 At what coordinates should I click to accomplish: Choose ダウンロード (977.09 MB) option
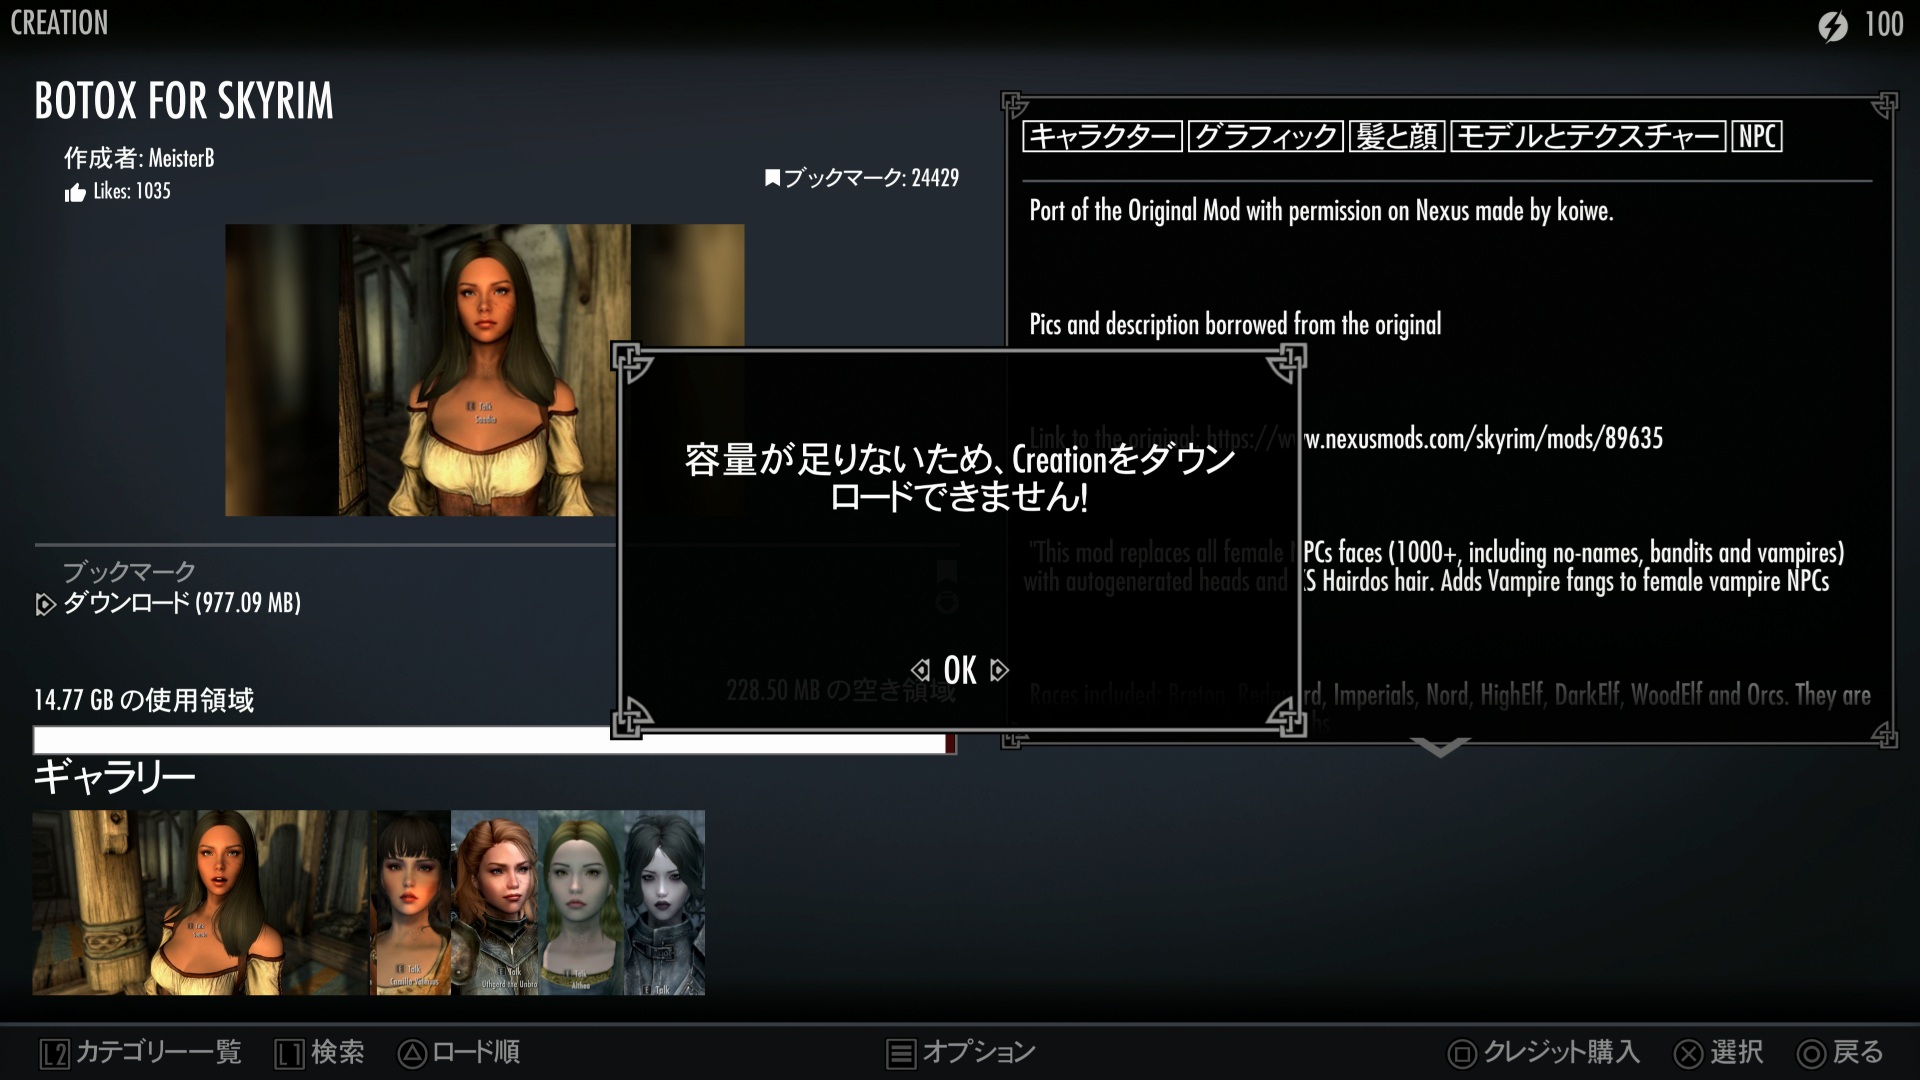tap(182, 603)
